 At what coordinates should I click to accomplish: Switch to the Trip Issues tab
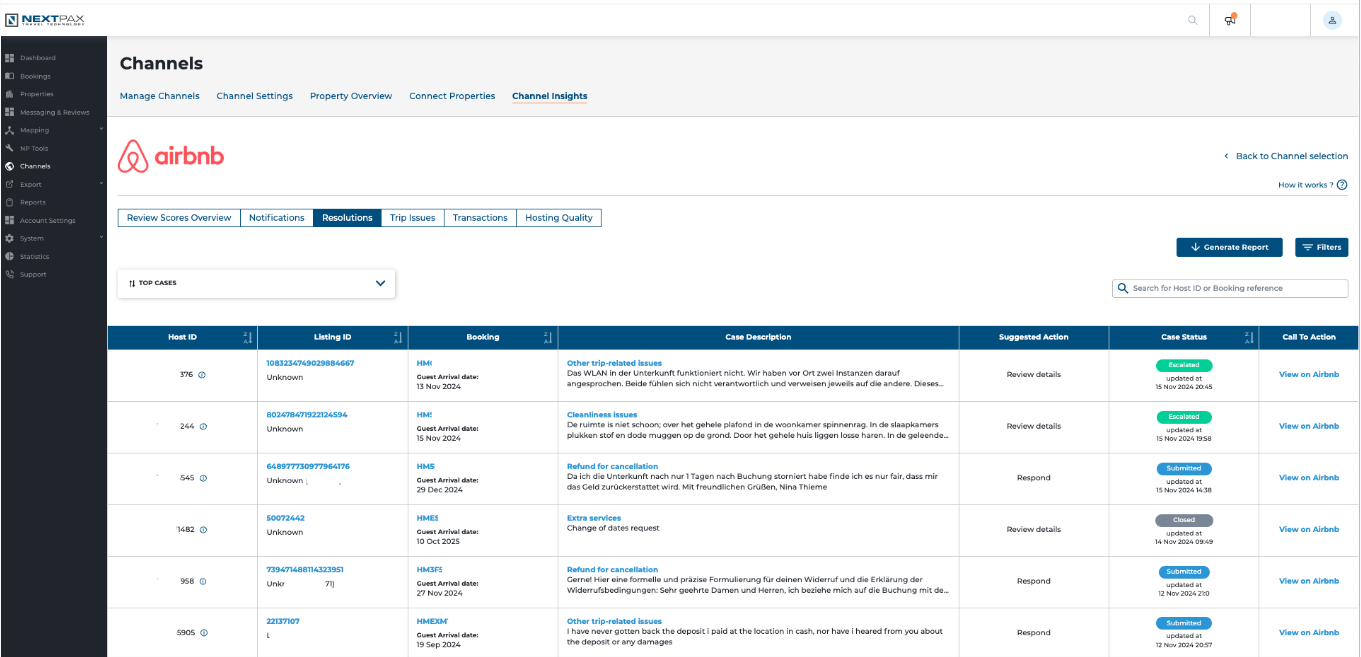tap(413, 218)
